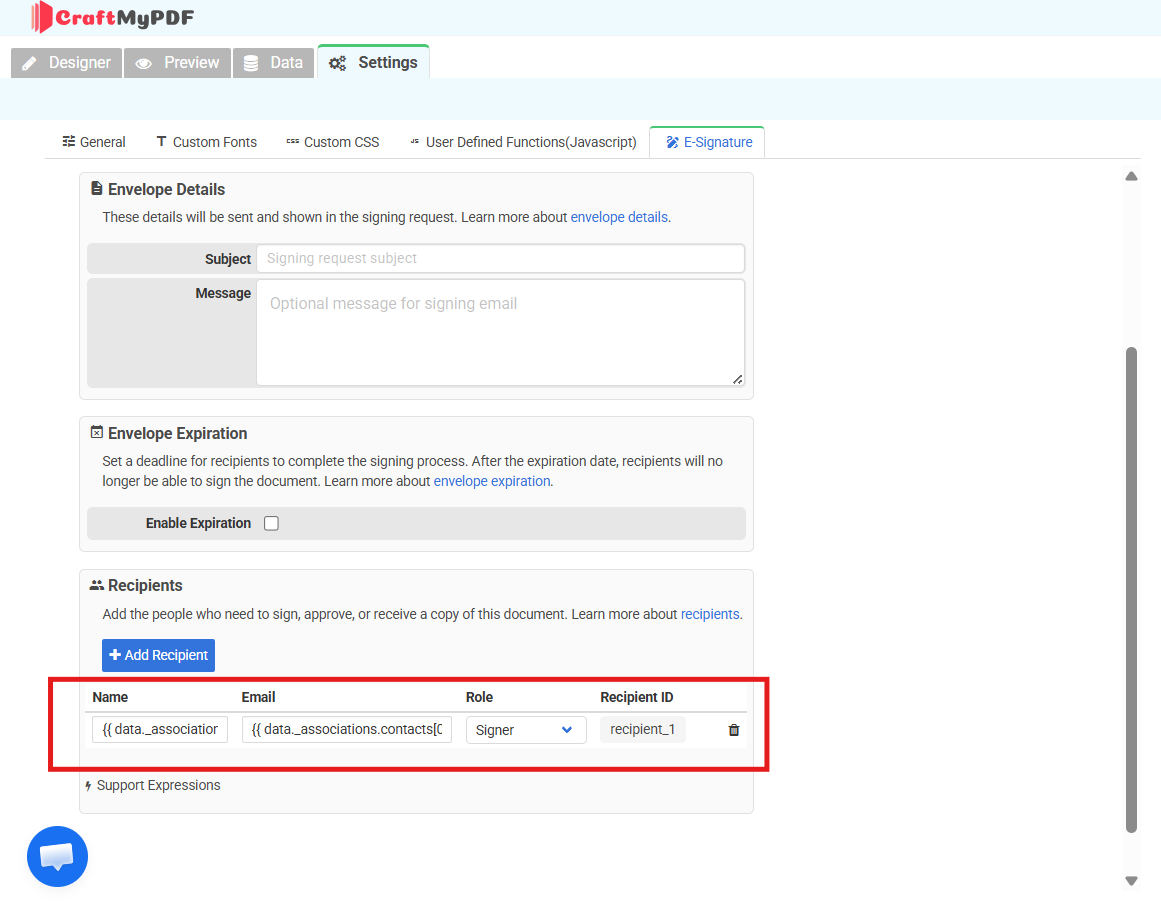Screen dimensions: 1161x902
Task: Open the envelope expiration link
Action: tap(492, 481)
